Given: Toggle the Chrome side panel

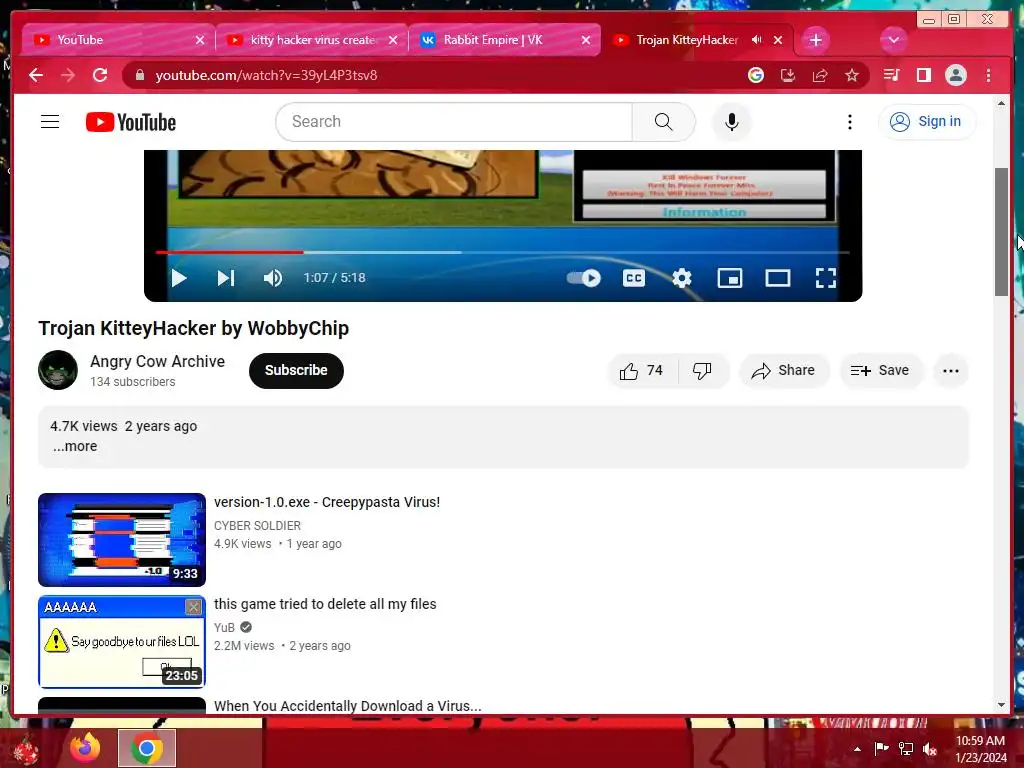Looking at the screenshot, I should (923, 75).
